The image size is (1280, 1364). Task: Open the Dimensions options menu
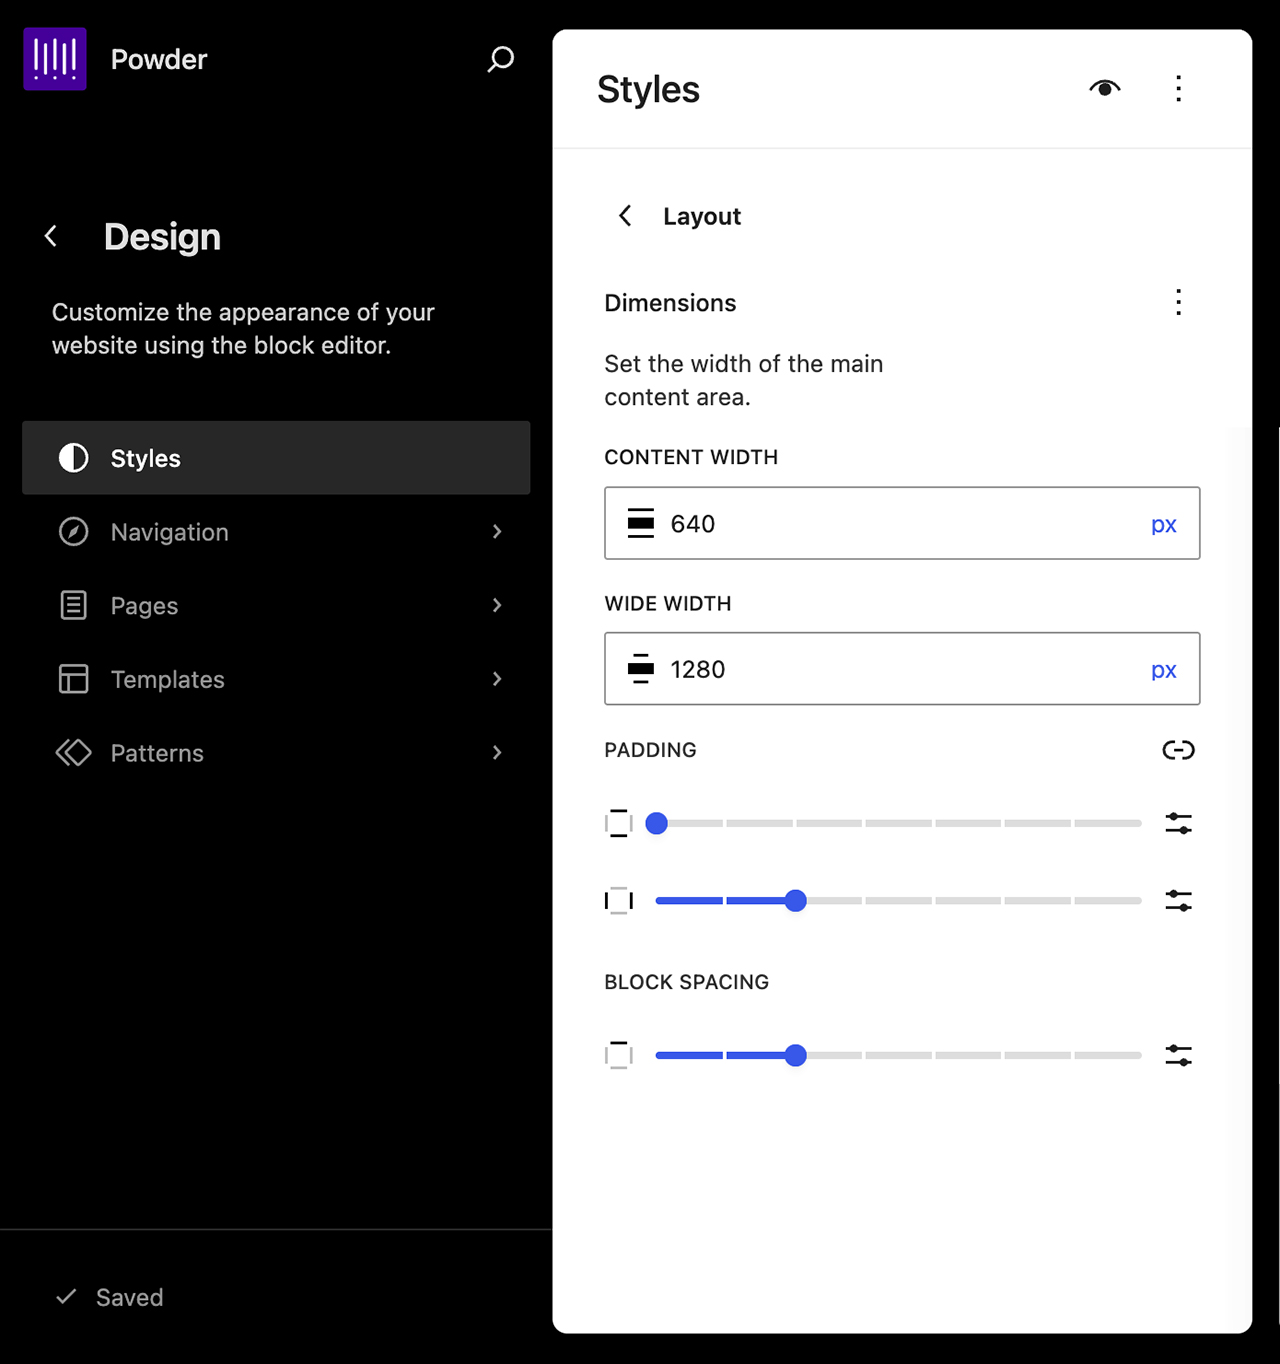click(1178, 302)
